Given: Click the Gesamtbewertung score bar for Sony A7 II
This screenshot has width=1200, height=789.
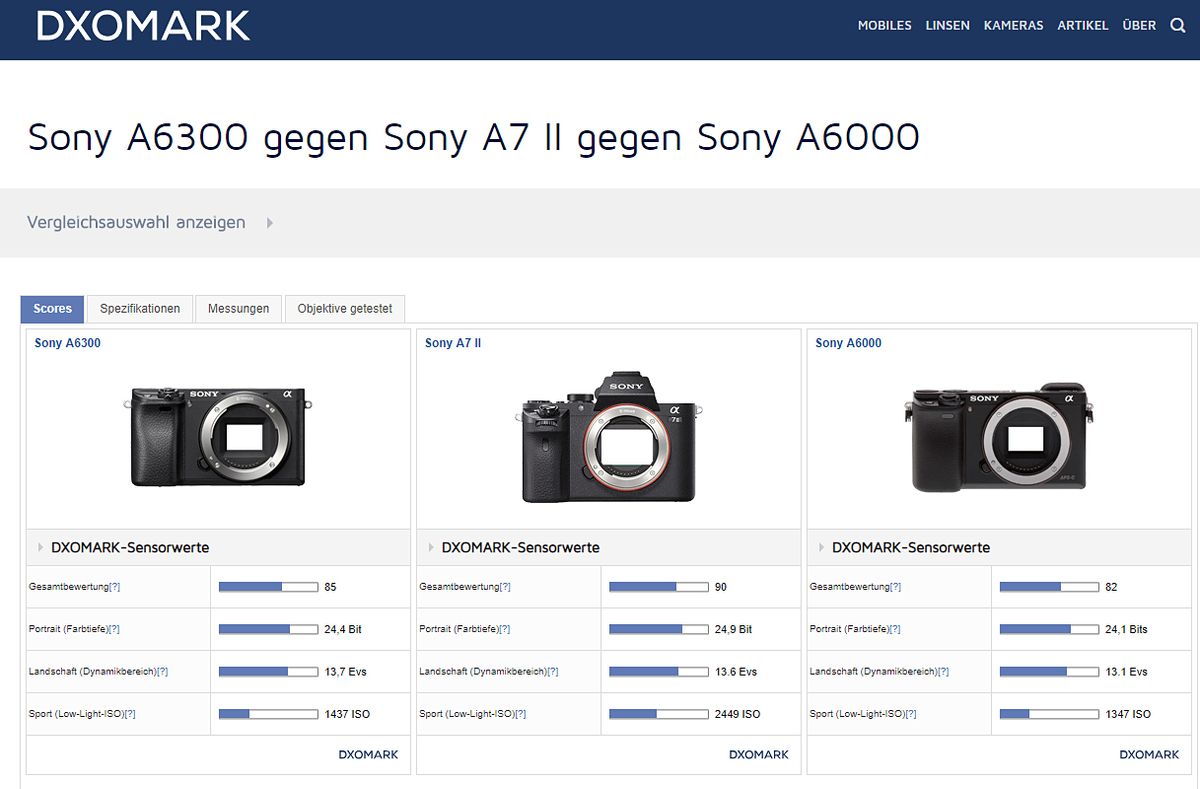Looking at the screenshot, I should (657, 587).
